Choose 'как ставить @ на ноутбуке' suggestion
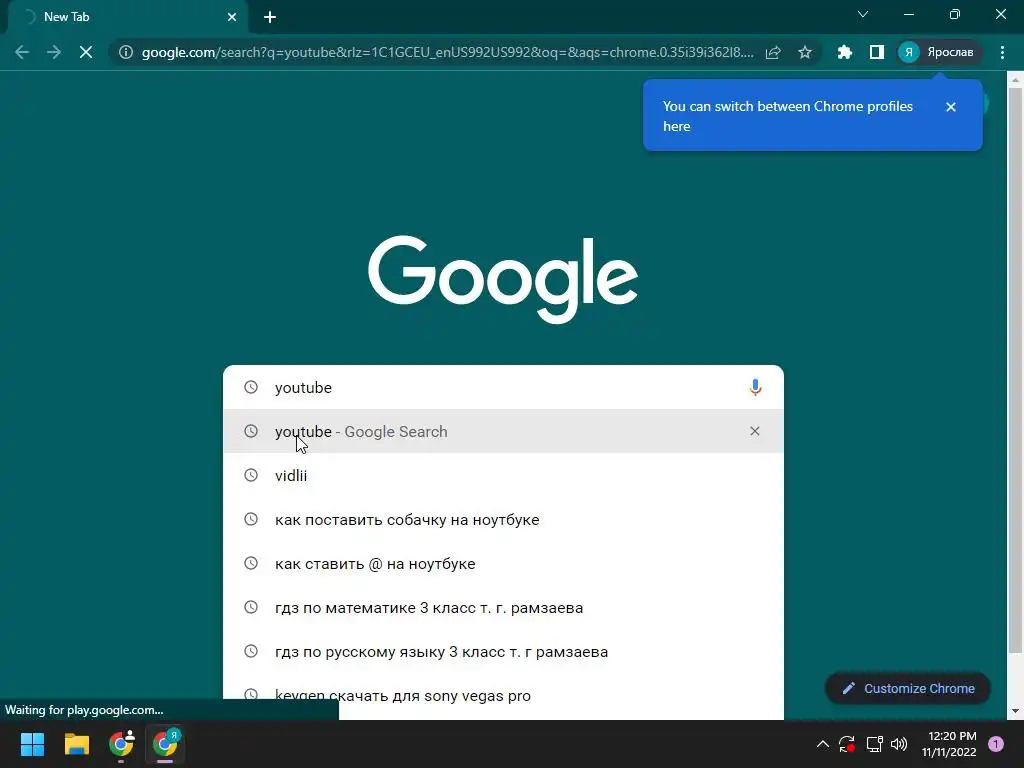Image resolution: width=1024 pixels, height=768 pixels. 503,564
